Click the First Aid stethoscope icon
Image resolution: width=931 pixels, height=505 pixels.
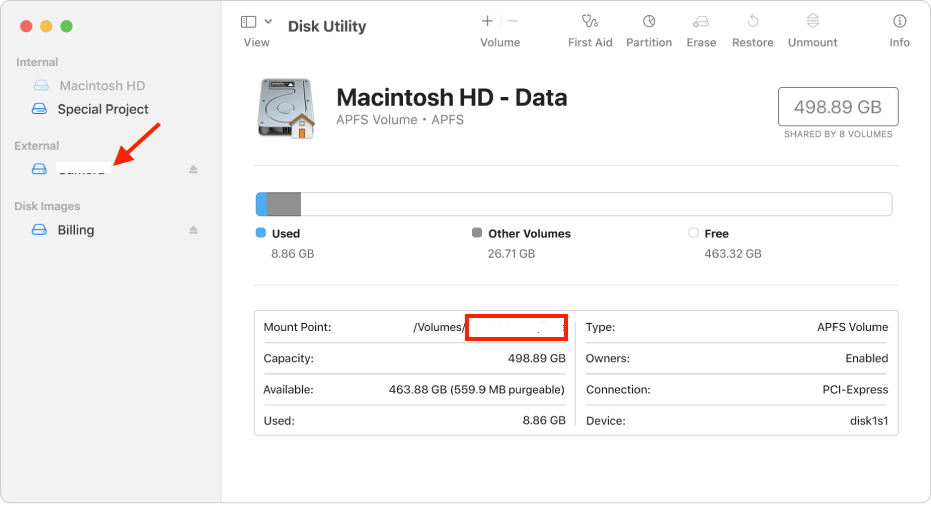coord(589,21)
